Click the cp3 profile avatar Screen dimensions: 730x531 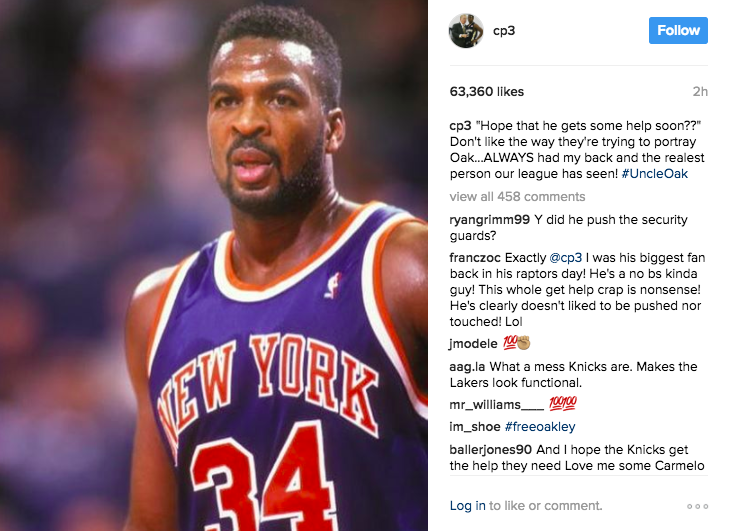pyautogui.click(x=466, y=31)
